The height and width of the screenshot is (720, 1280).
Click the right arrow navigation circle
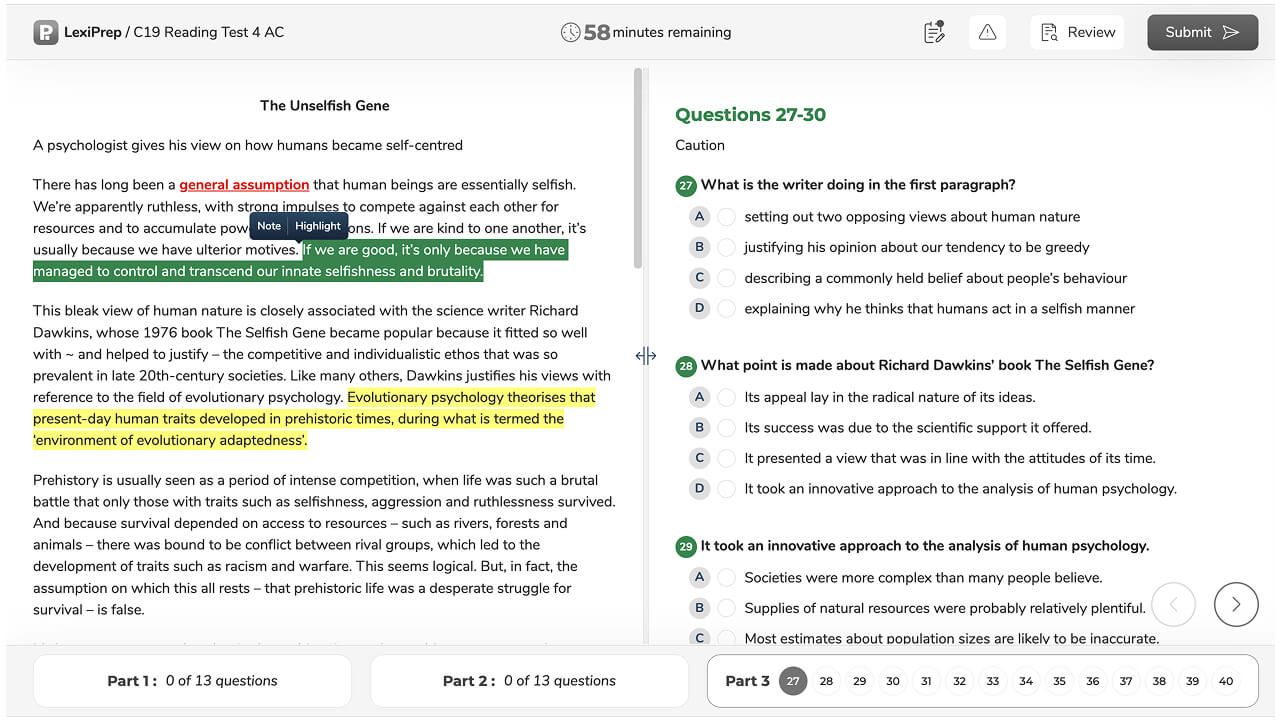1236,604
